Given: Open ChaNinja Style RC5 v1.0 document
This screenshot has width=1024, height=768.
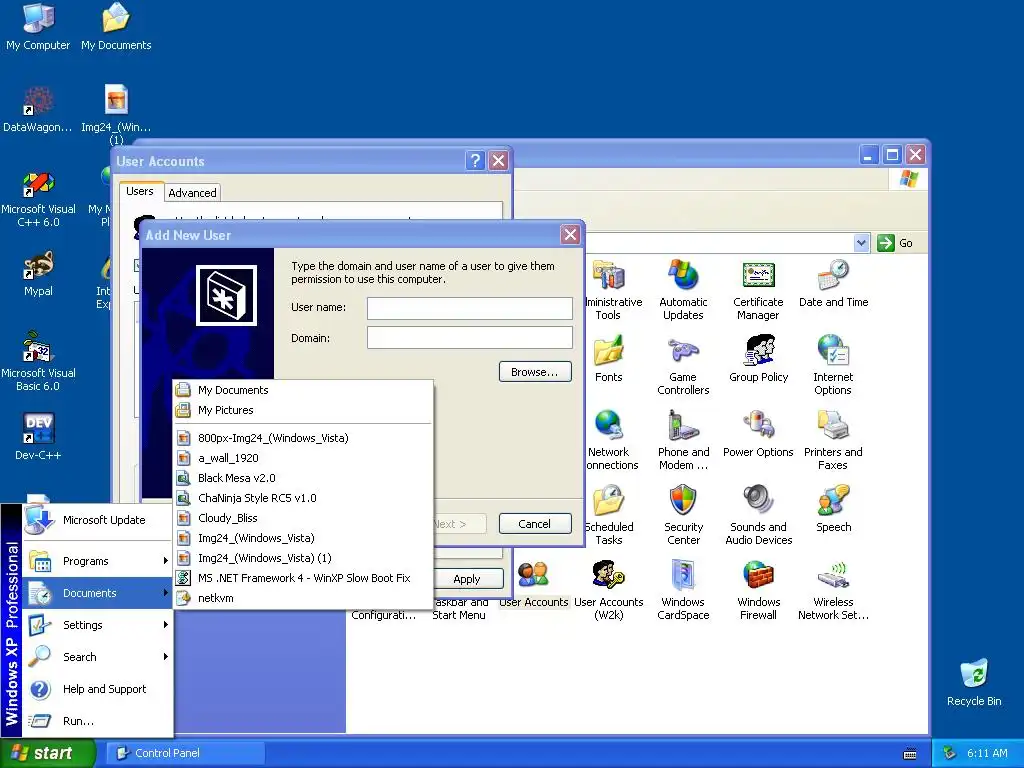Looking at the screenshot, I should pyautogui.click(x=303, y=498).
